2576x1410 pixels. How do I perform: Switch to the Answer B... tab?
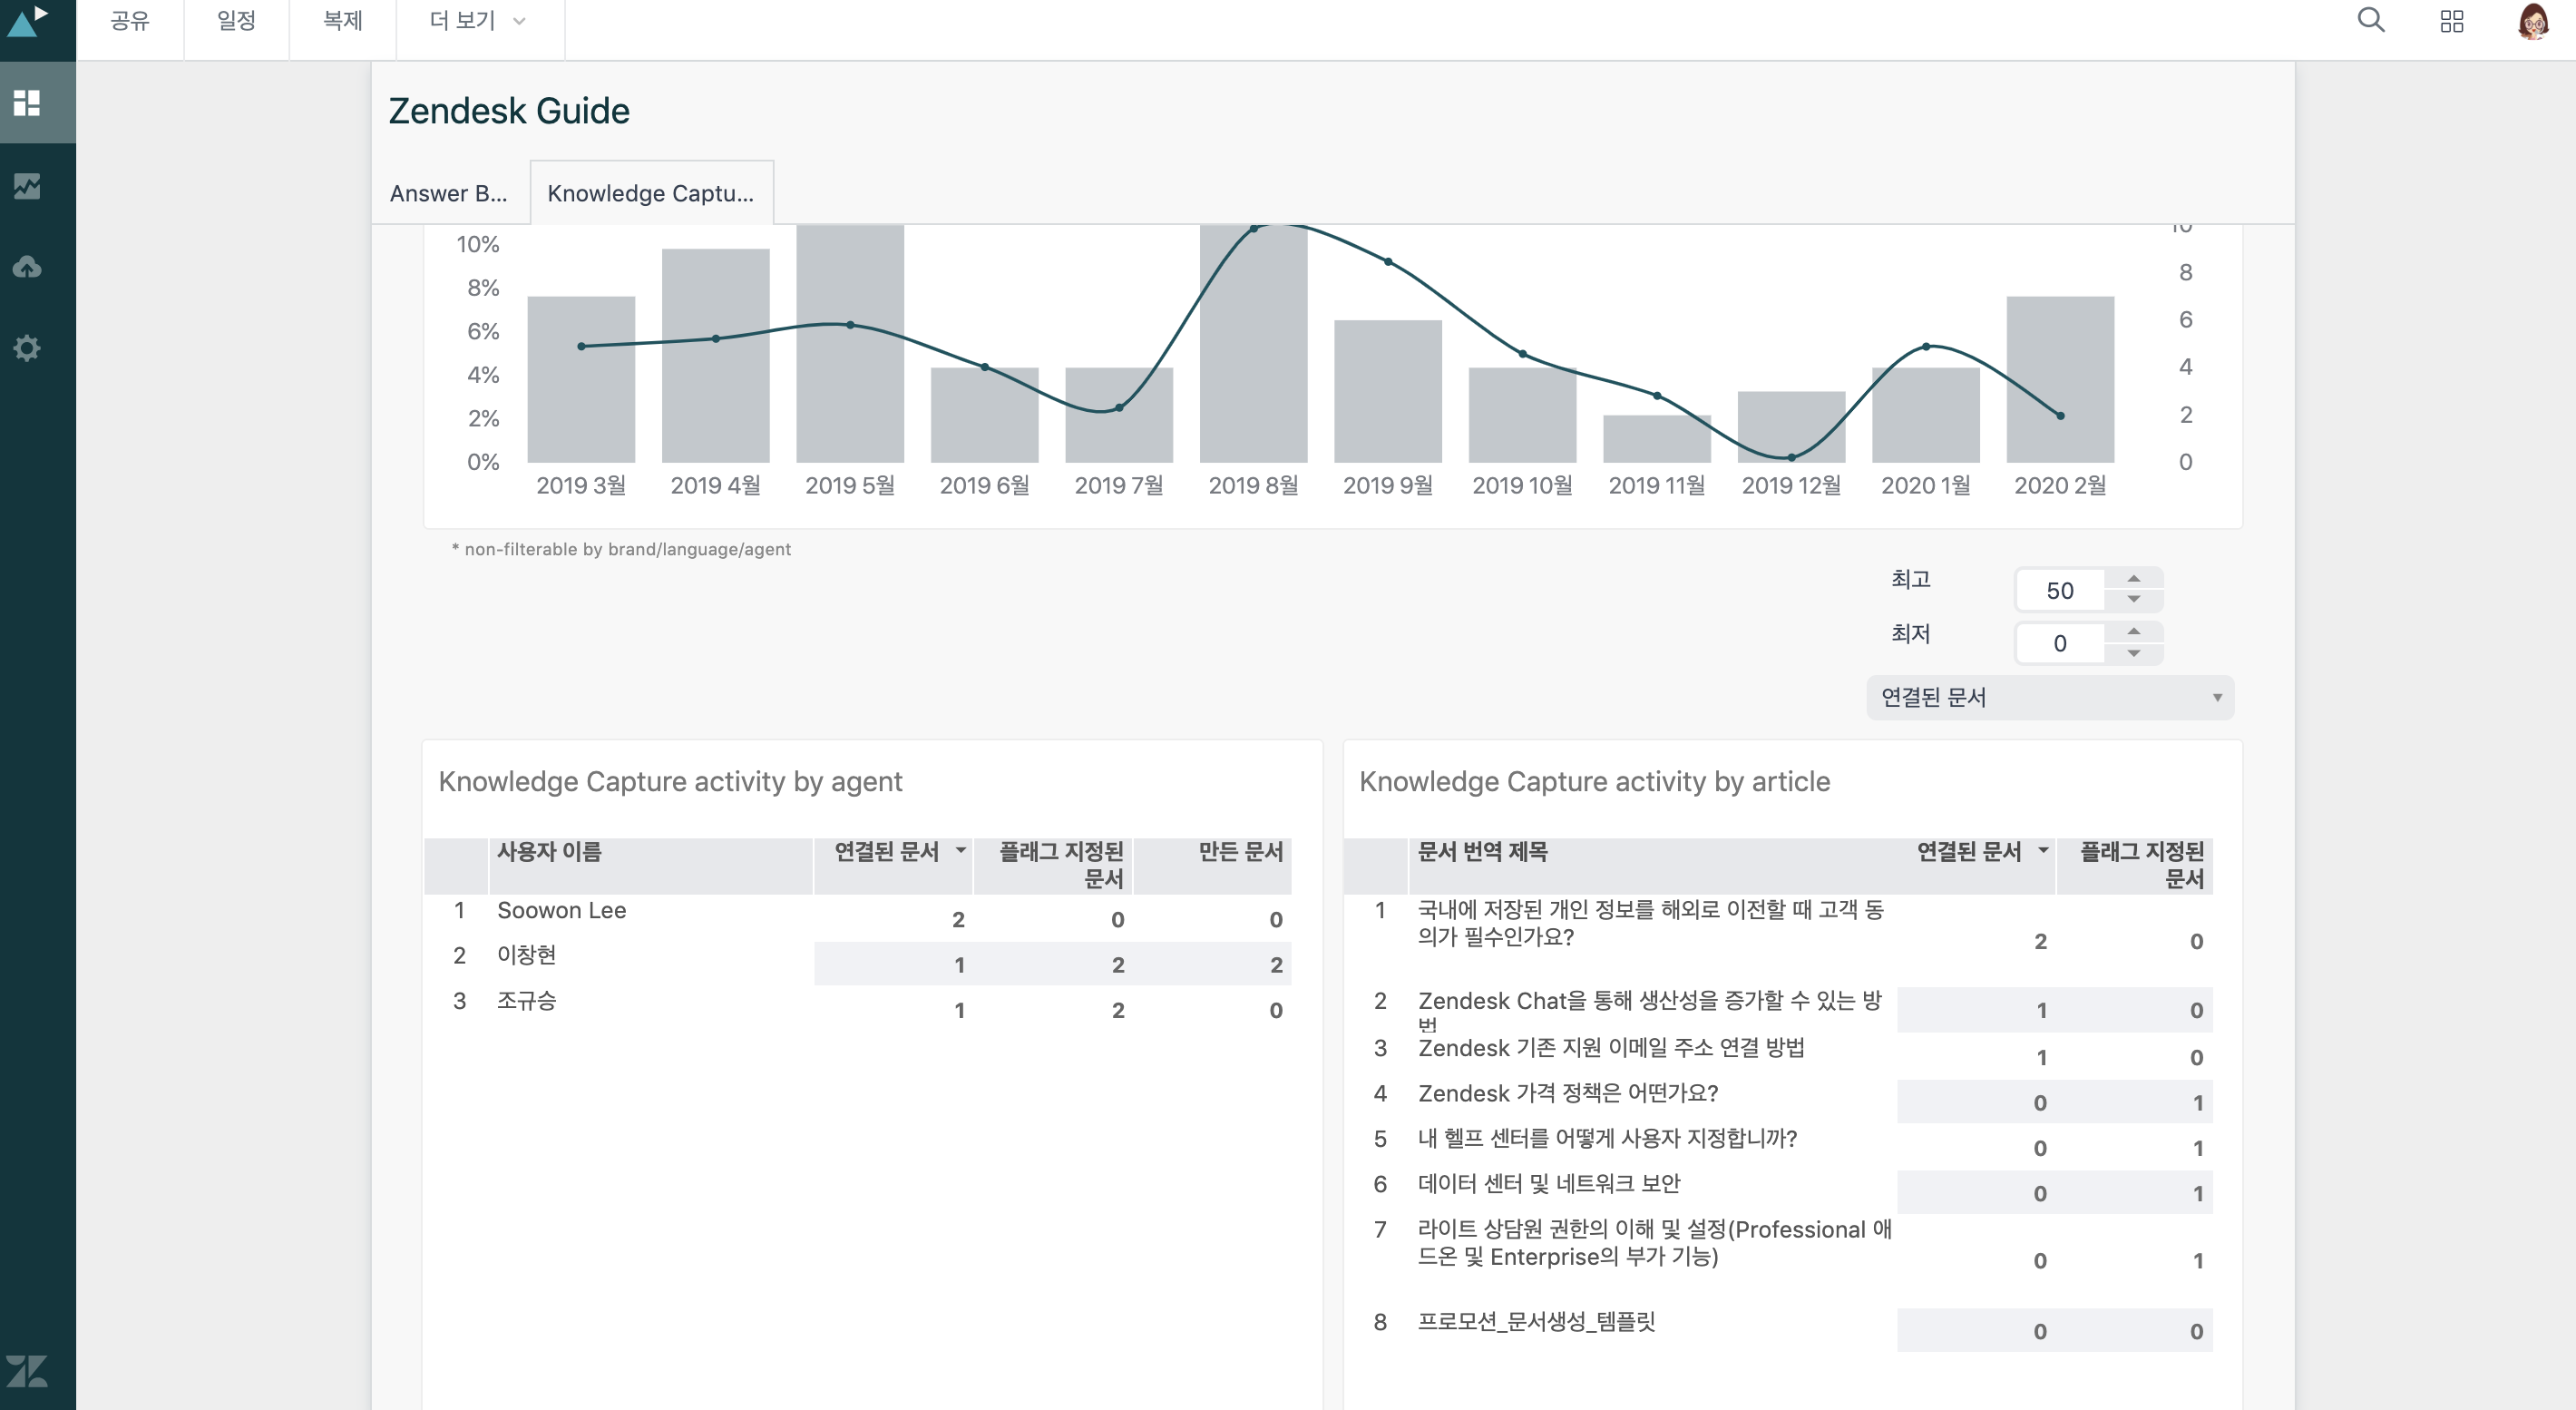tap(449, 193)
